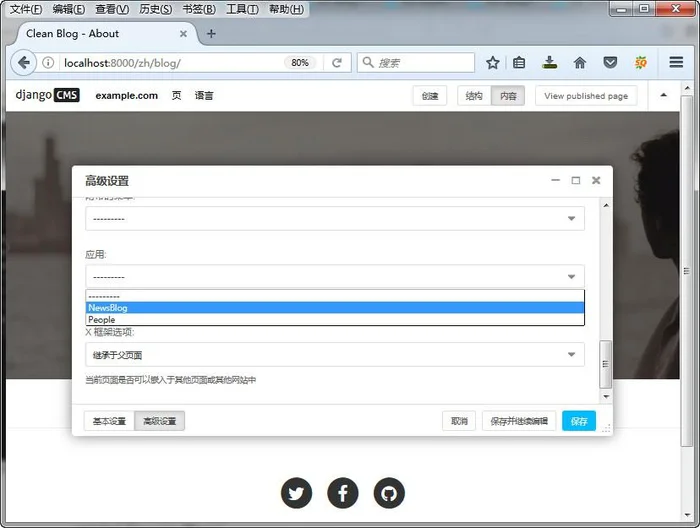Viewport: 700px width, 528px height.
Task: Open the example.com toolbar menu
Action: coord(126,96)
